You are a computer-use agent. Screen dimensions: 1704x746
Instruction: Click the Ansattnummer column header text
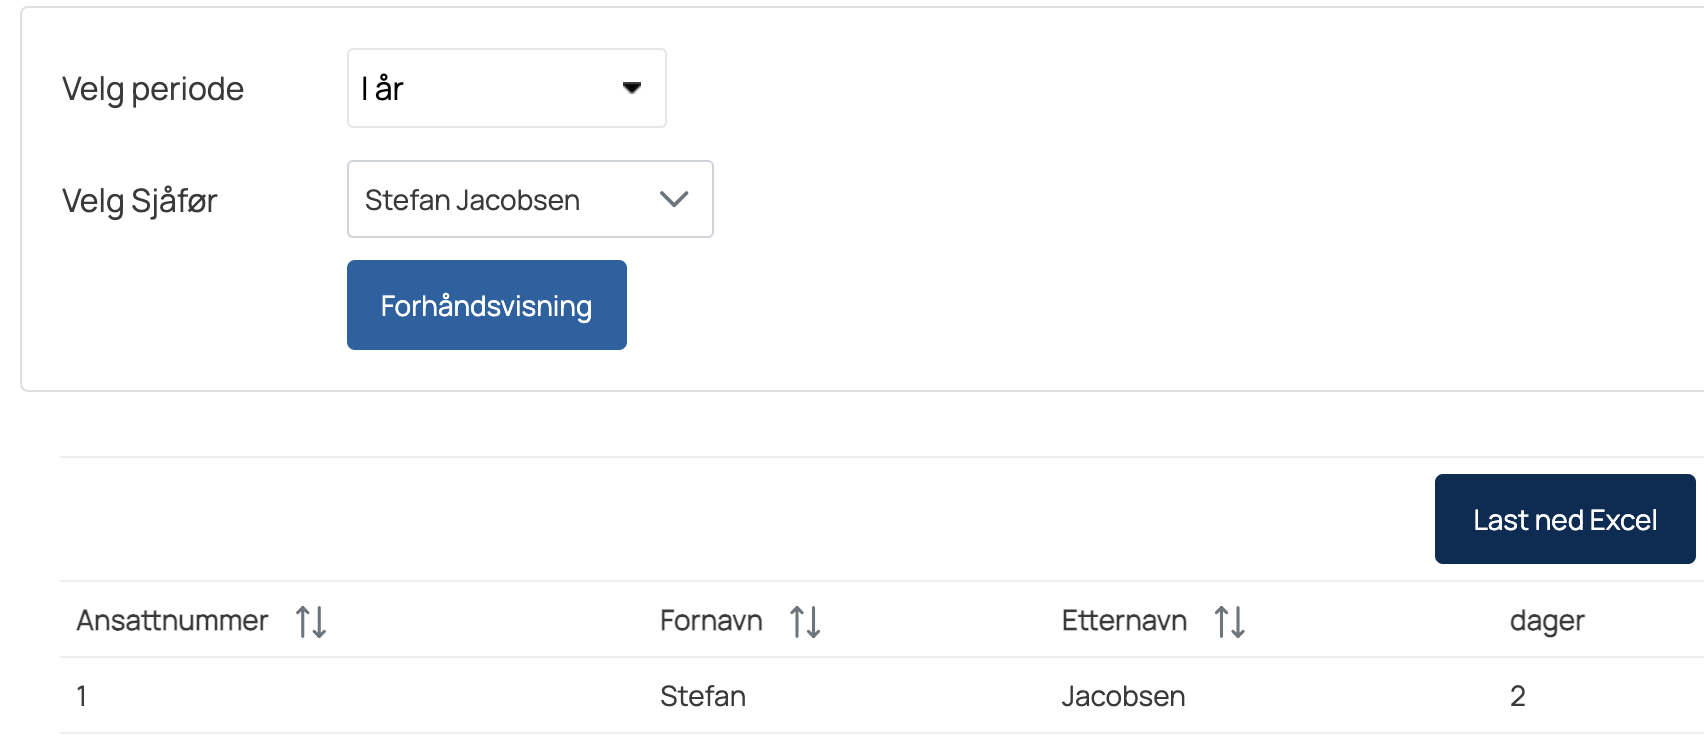(x=172, y=621)
